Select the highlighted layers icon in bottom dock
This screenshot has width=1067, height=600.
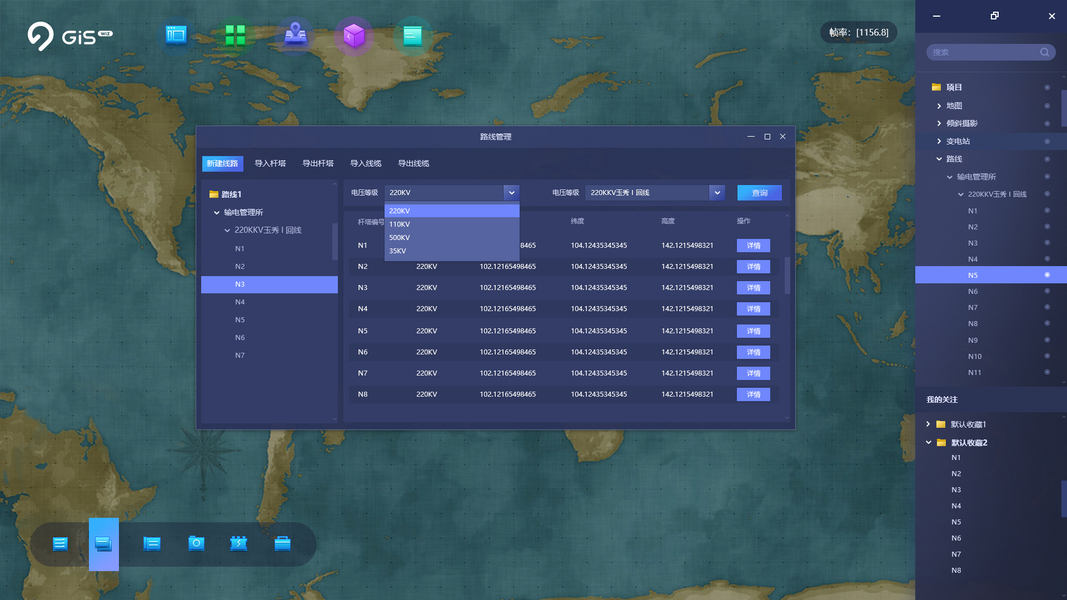pyautogui.click(x=103, y=544)
